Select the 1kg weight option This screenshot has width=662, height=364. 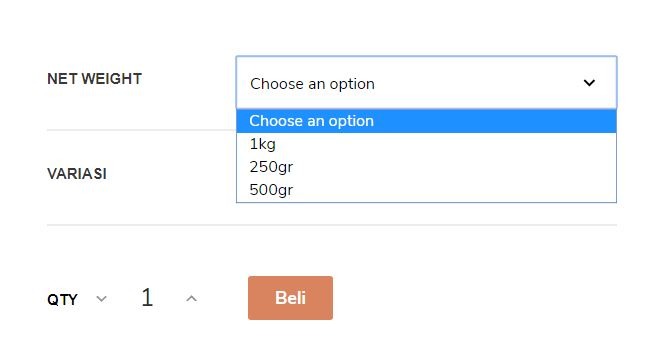coord(426,144)
